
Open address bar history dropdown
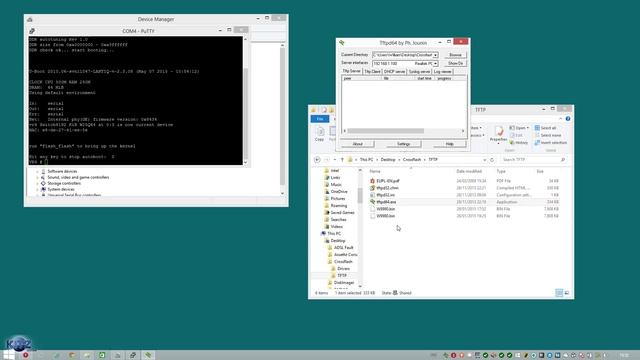(x=484, y=160)
